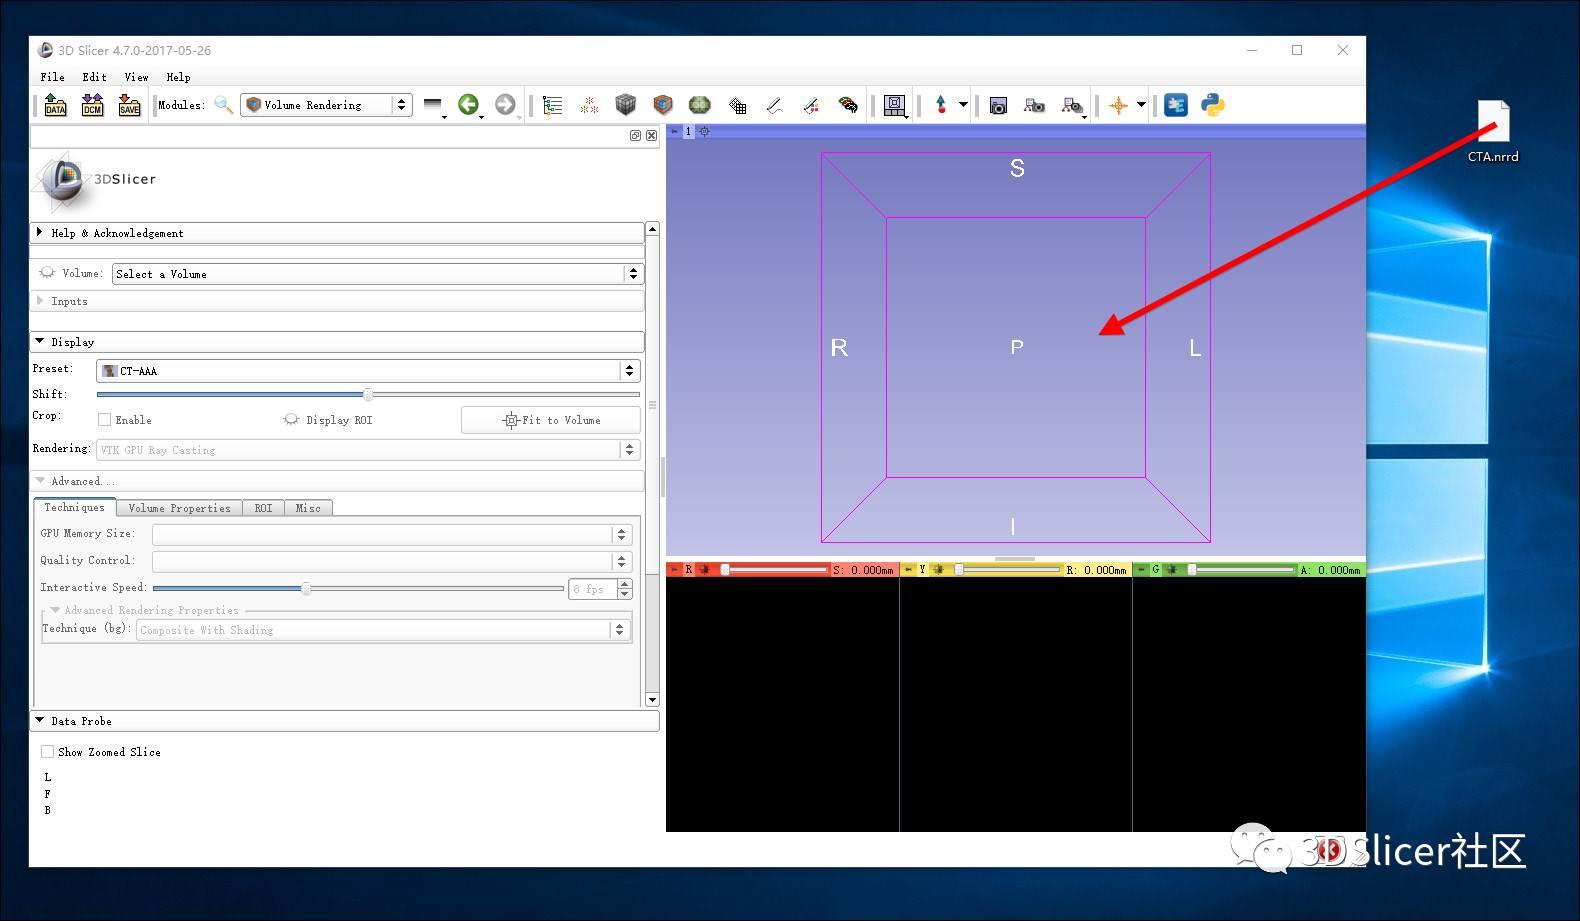Adjust the Red slice offset slider
The height and width of the screenshot is (921, 1580).
click(776, 569)
